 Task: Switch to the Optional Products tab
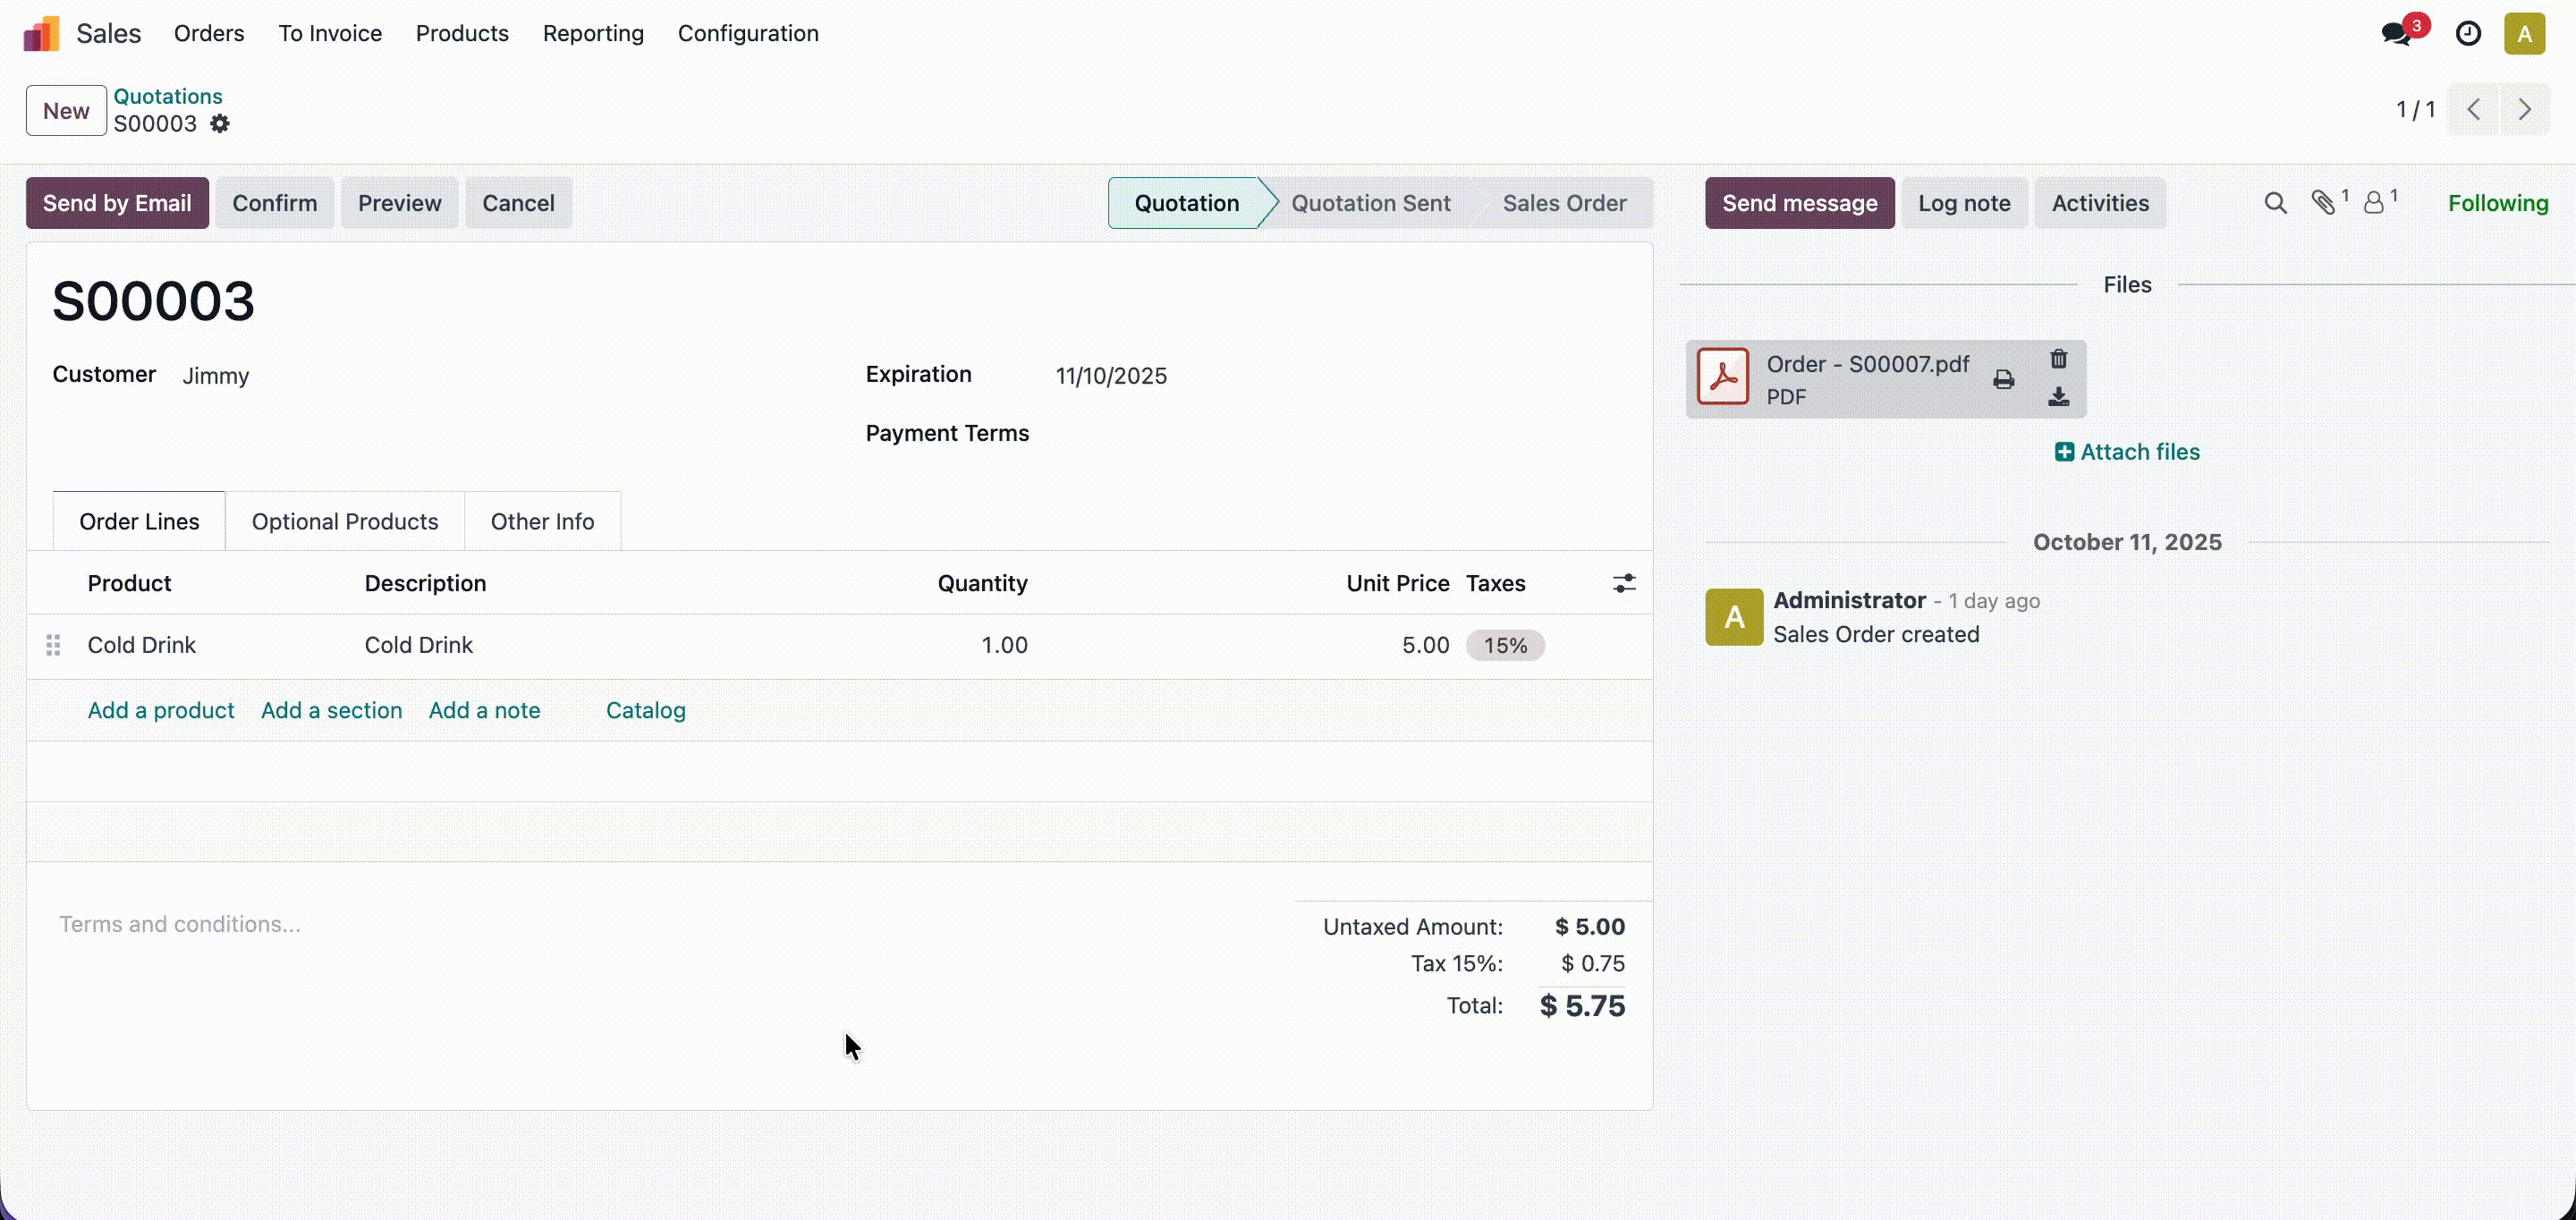pos(345,521)
